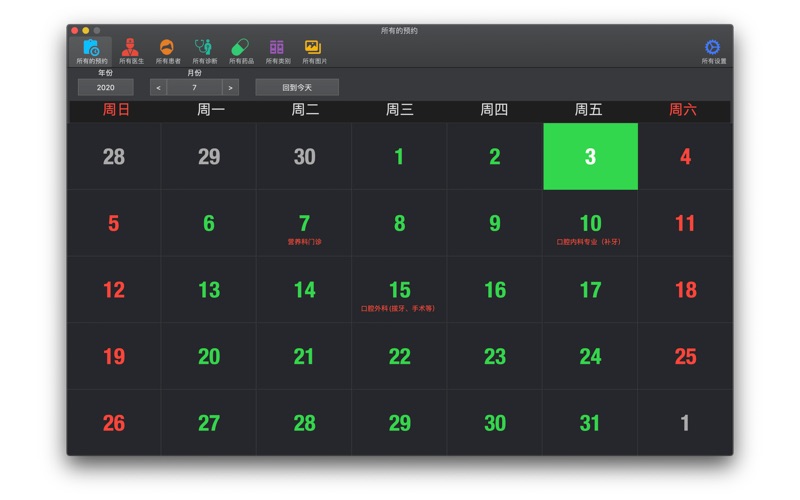Viewport: 800px width, 500px height.
Task: Open the 所有的预约 appointments view
Action: (92, 51)
